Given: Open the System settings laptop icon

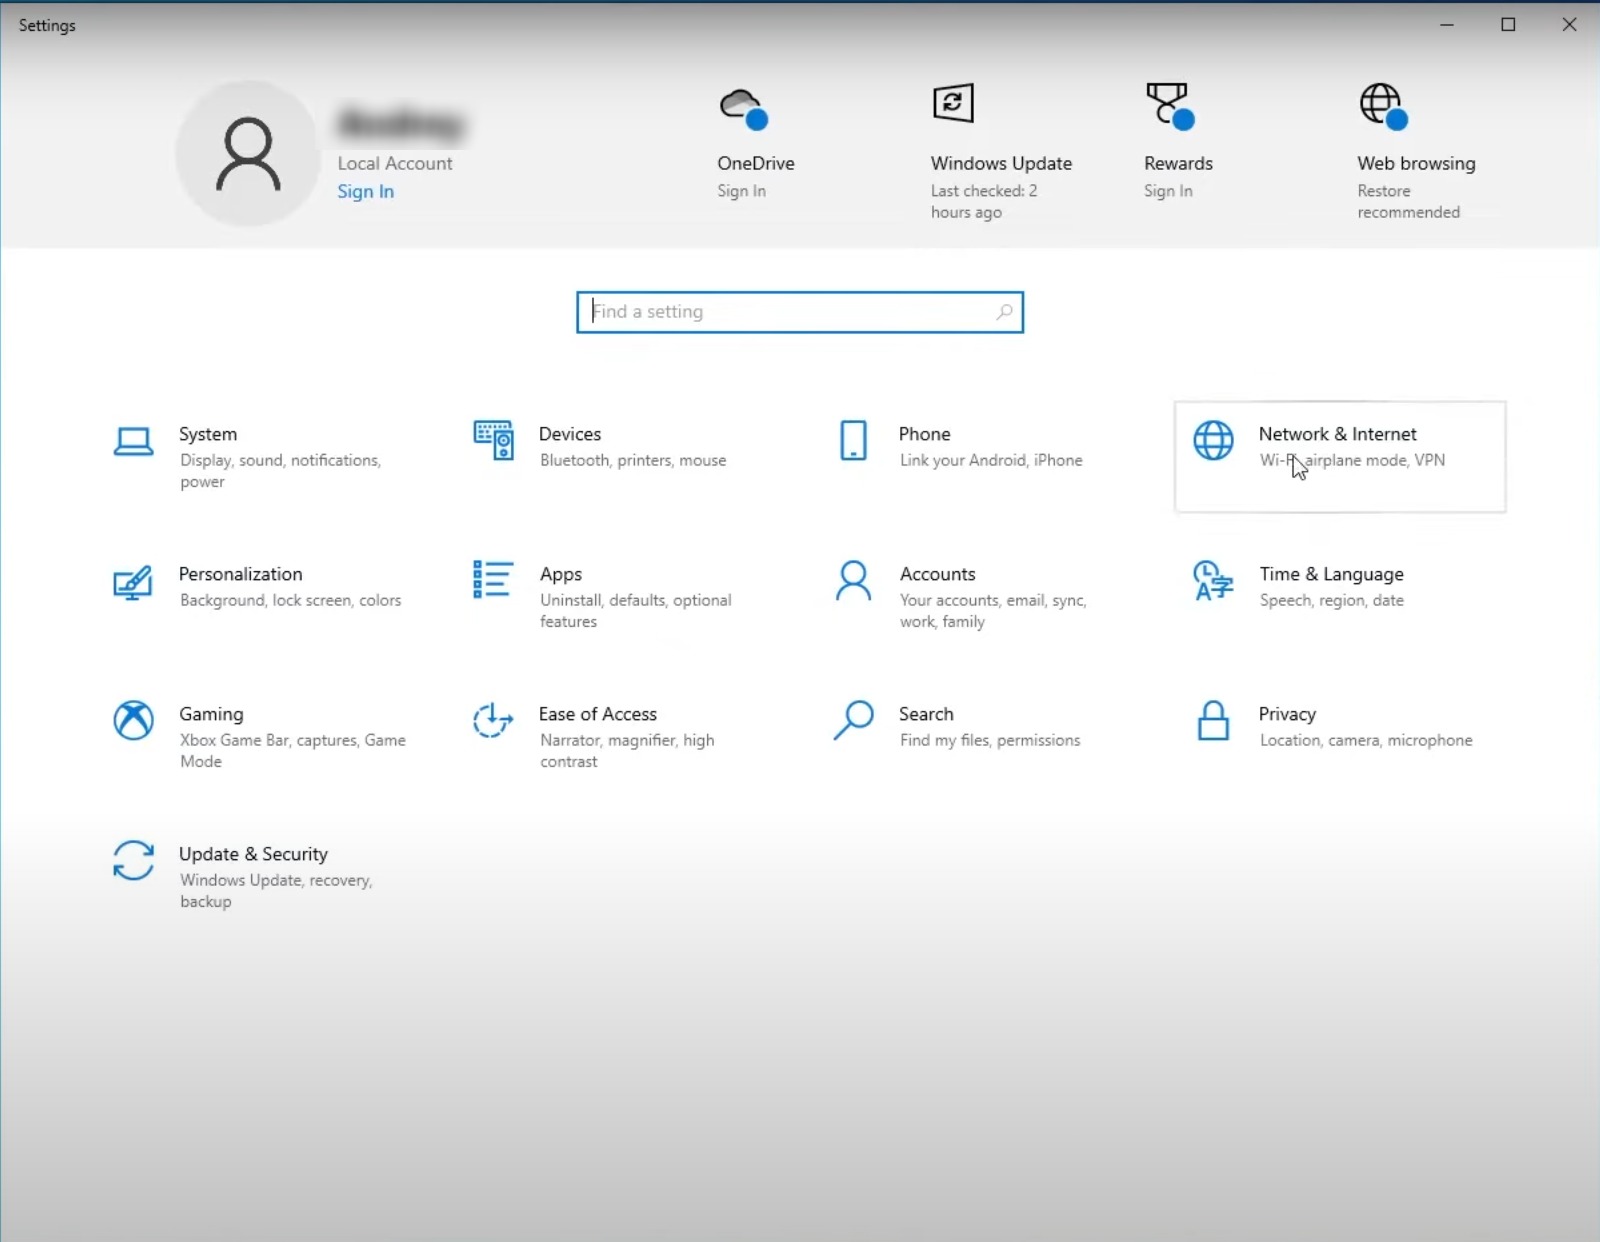Looking at the screenshot, I should [133, 441].
